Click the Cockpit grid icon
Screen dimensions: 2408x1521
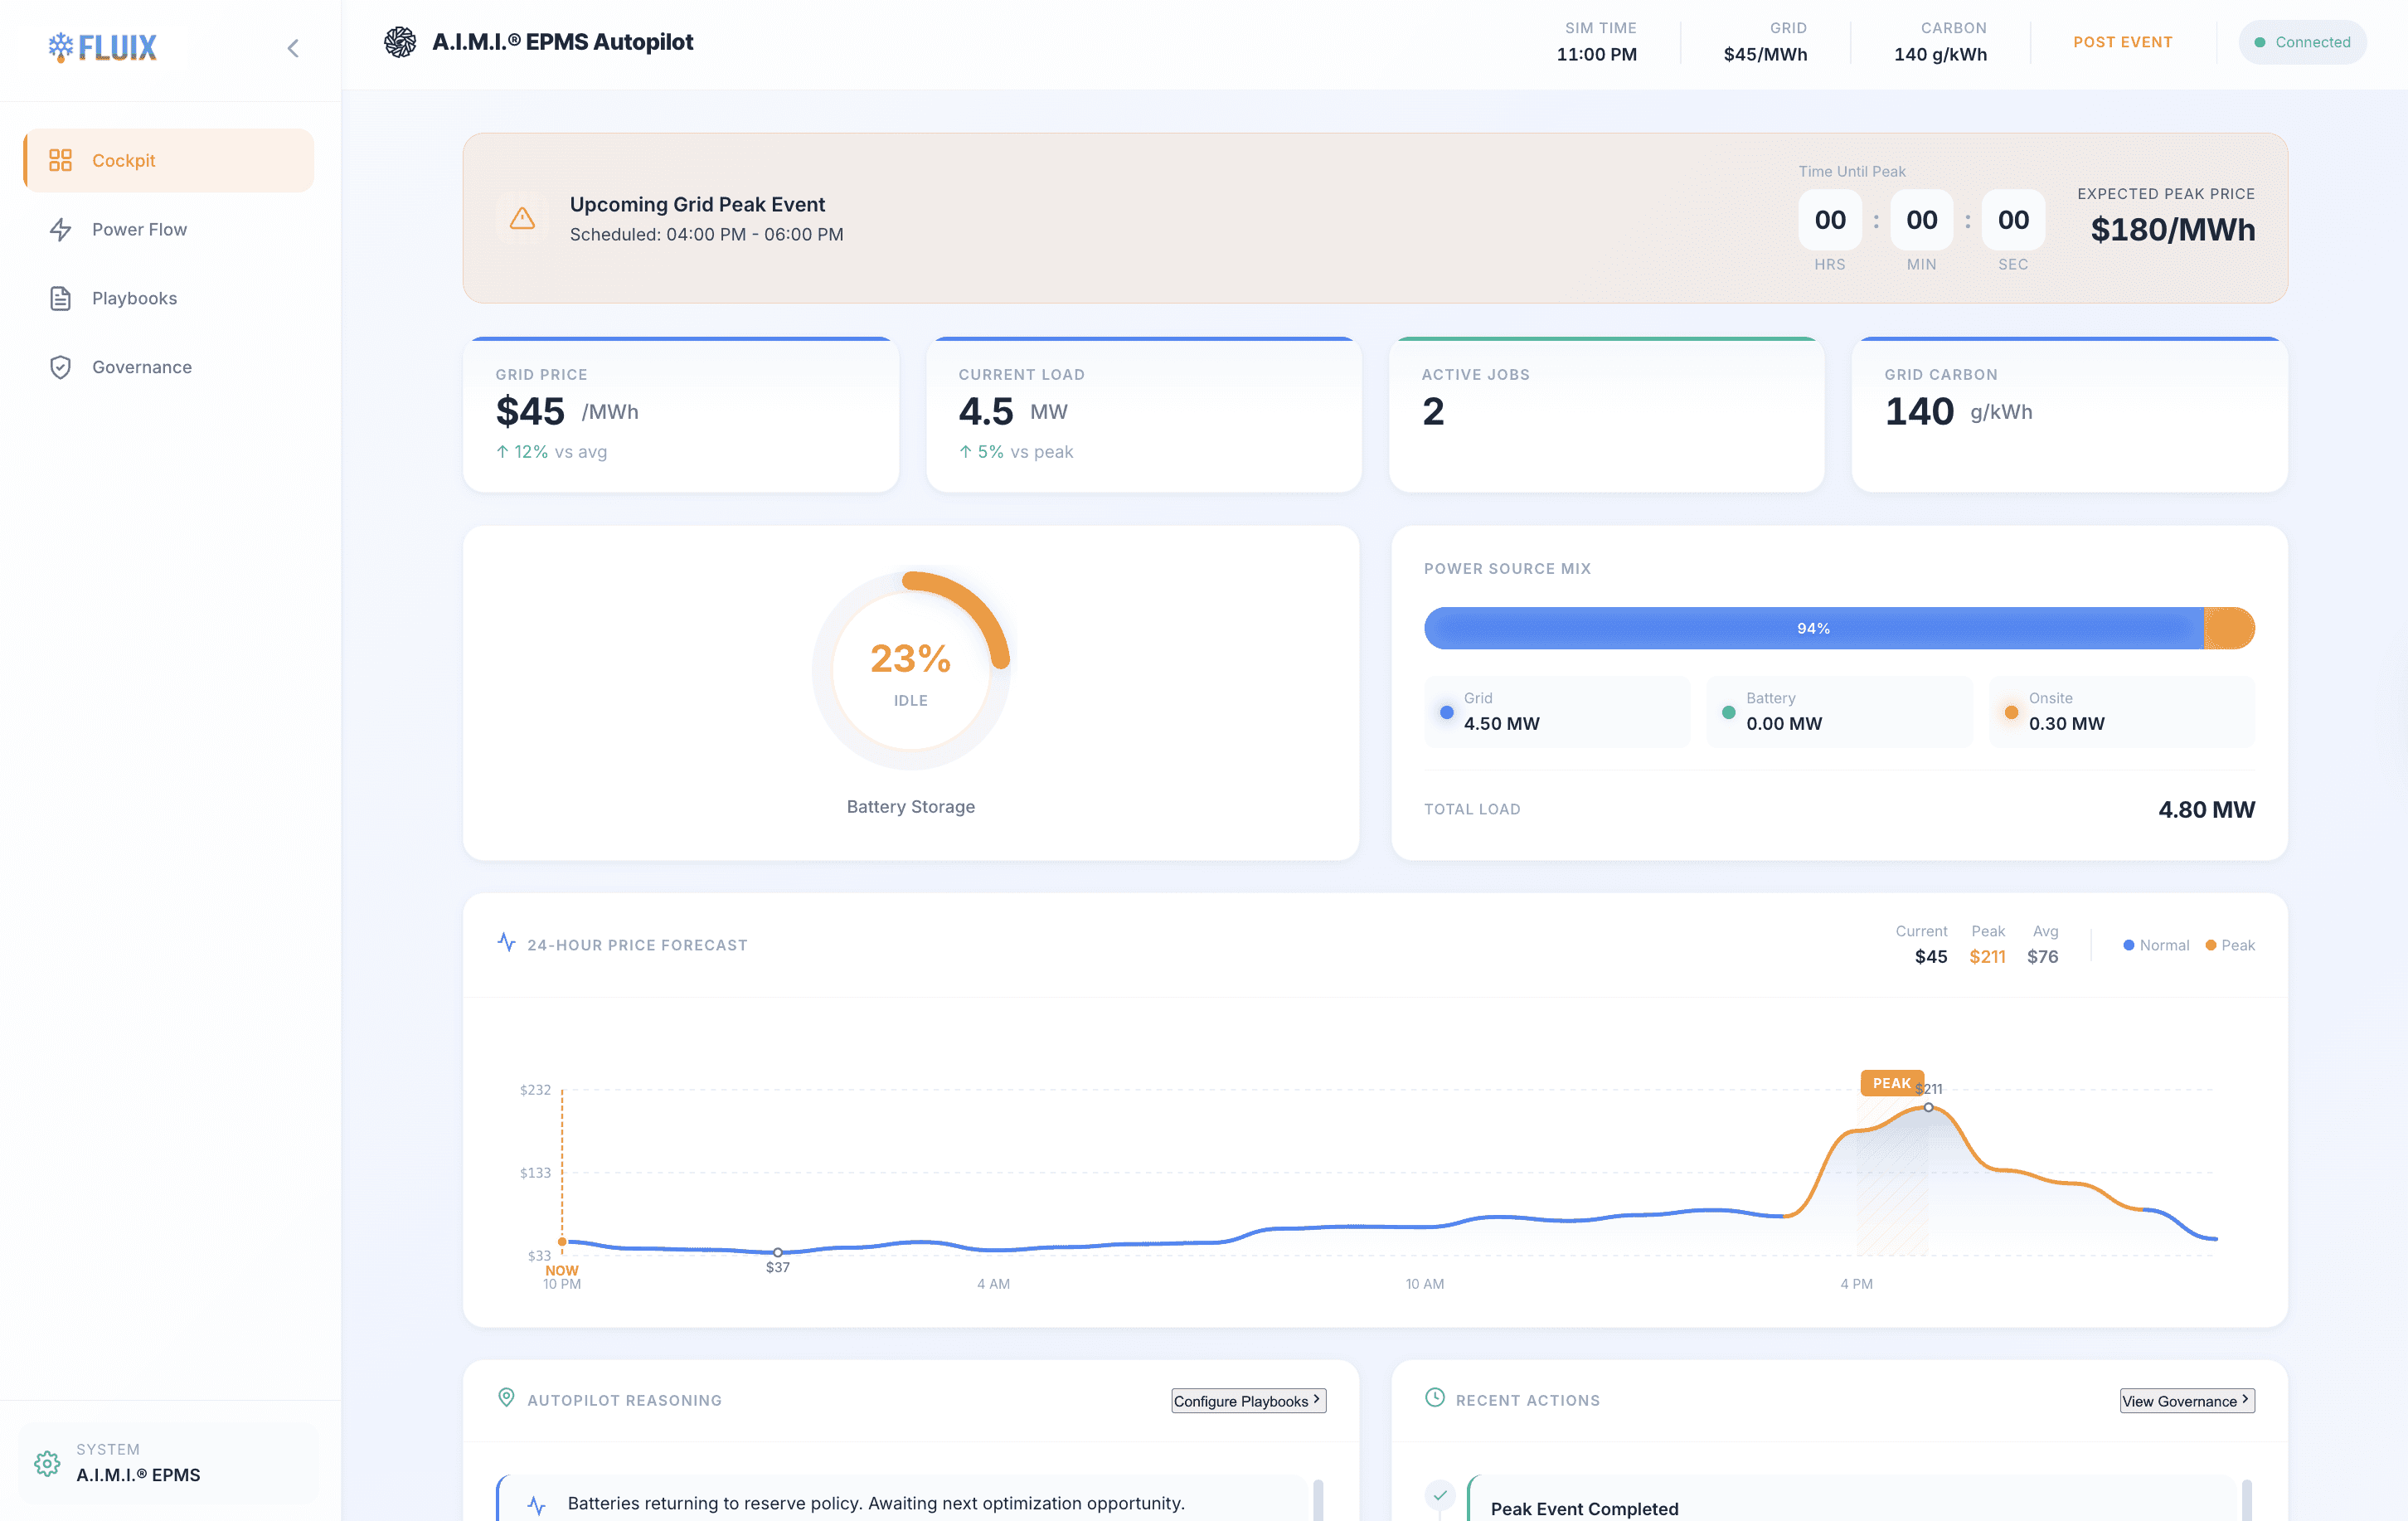(x=60, y=160)
